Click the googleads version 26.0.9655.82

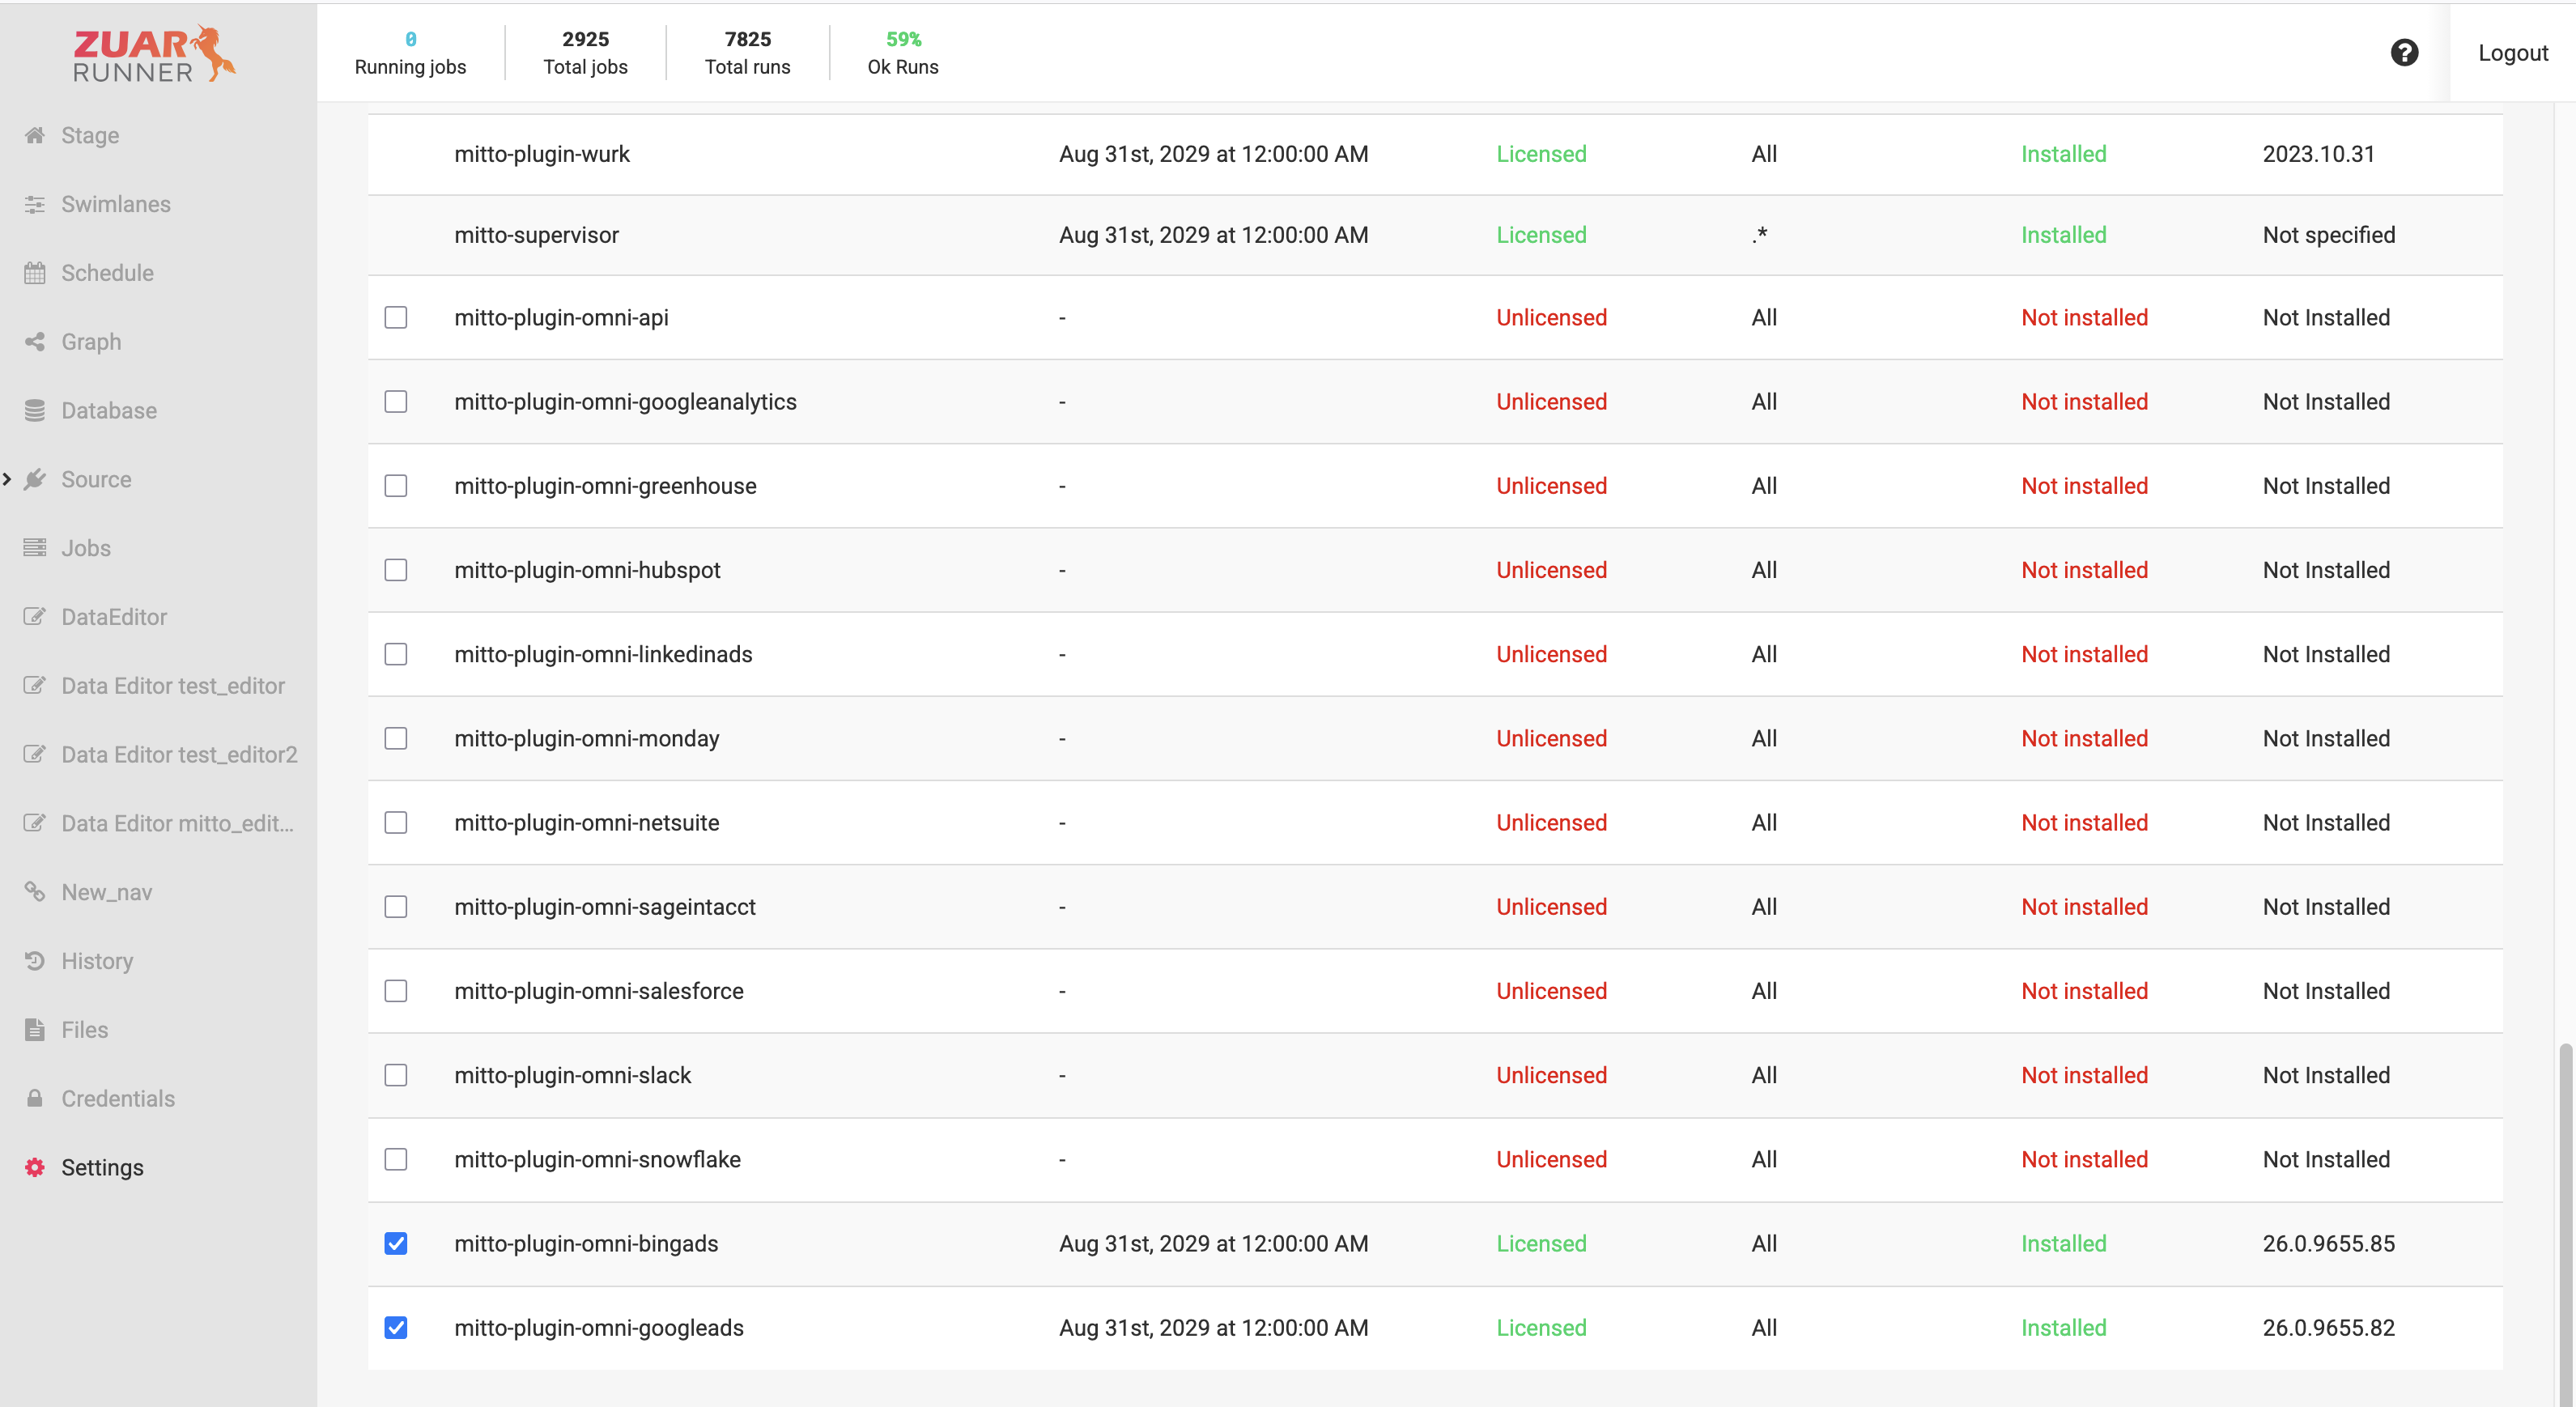pyautogui.click(x=2328, y=1327)
